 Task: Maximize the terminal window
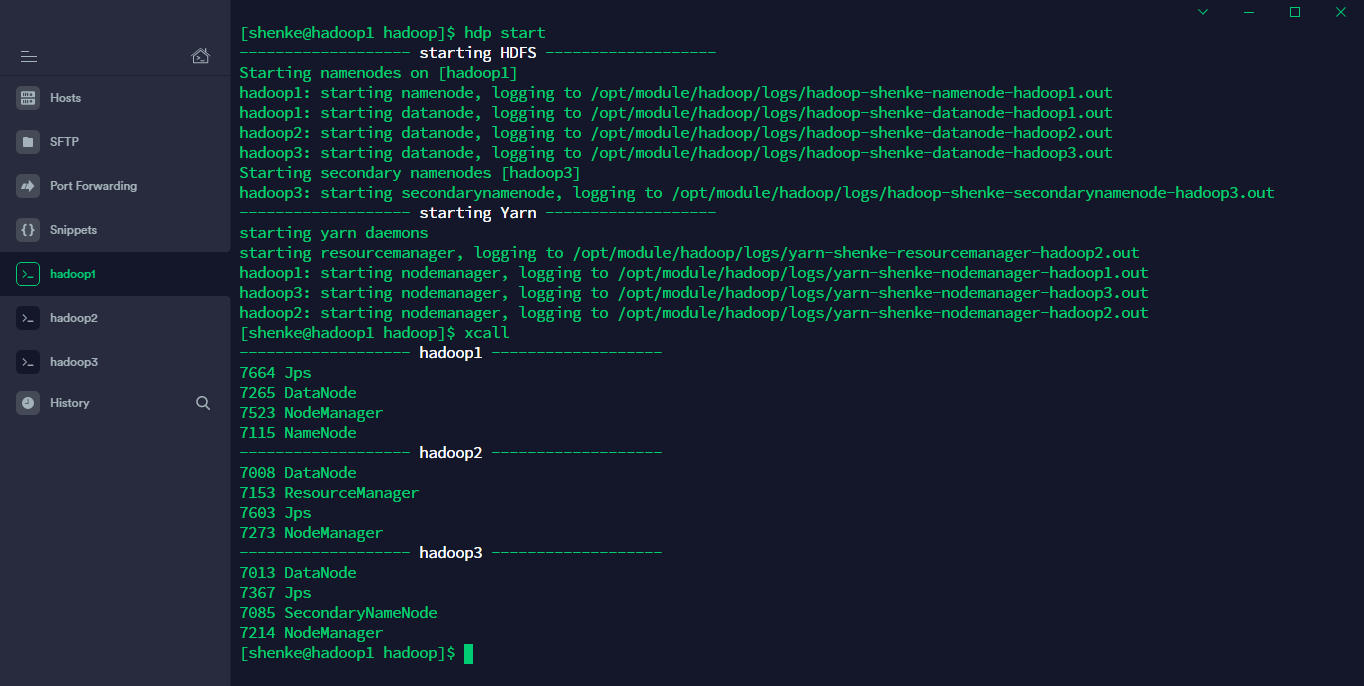pyautogui.click(x=1295, y=12)
